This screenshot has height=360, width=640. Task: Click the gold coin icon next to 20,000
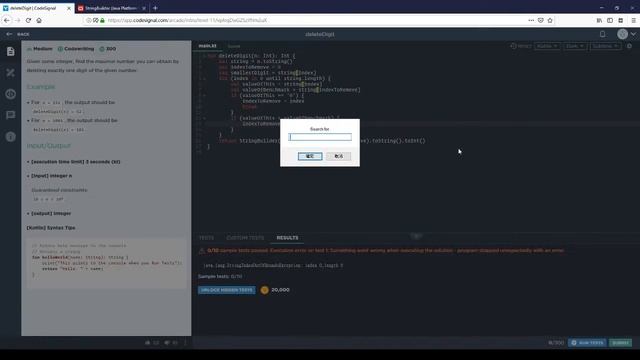point(264,290)
